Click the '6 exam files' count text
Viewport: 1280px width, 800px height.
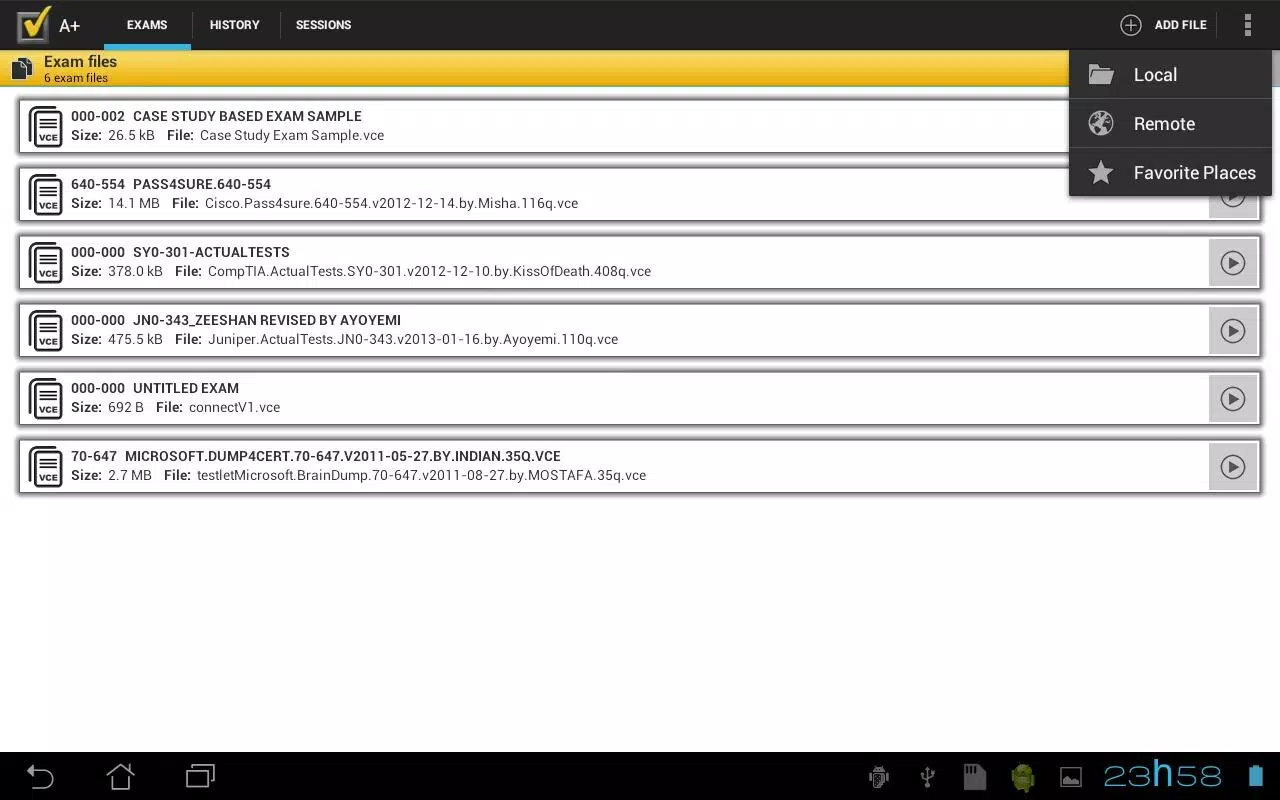[76, 78]
